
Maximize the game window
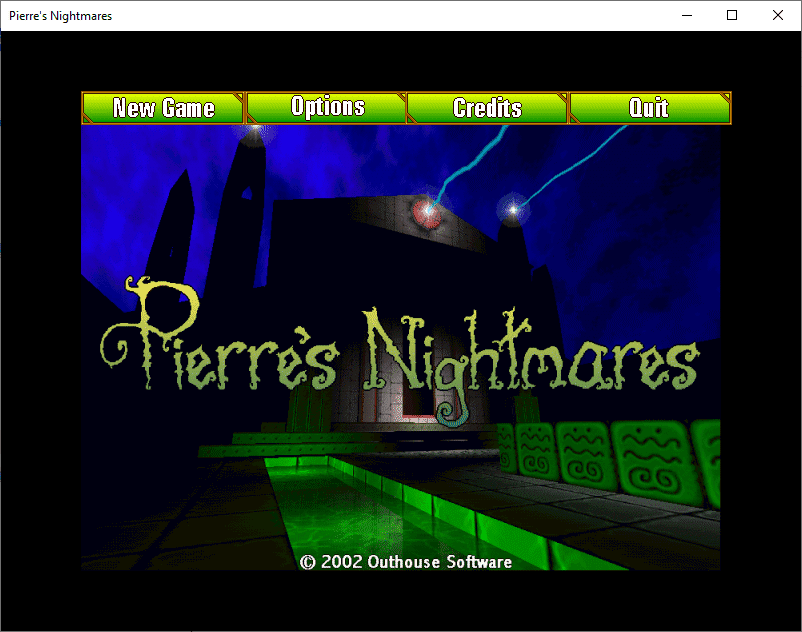tap(732, 15)
